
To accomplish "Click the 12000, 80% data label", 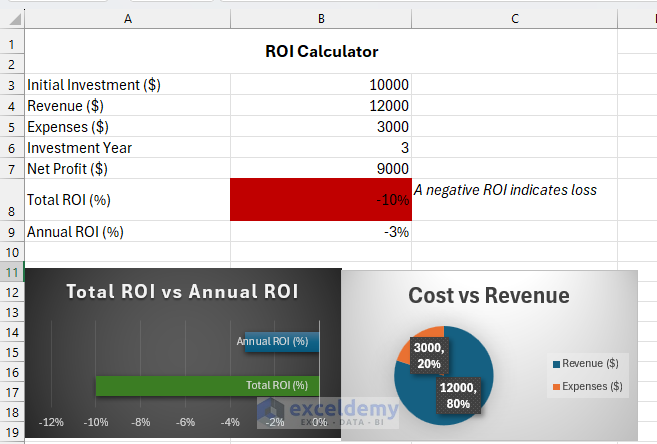I will coord(458,395).
